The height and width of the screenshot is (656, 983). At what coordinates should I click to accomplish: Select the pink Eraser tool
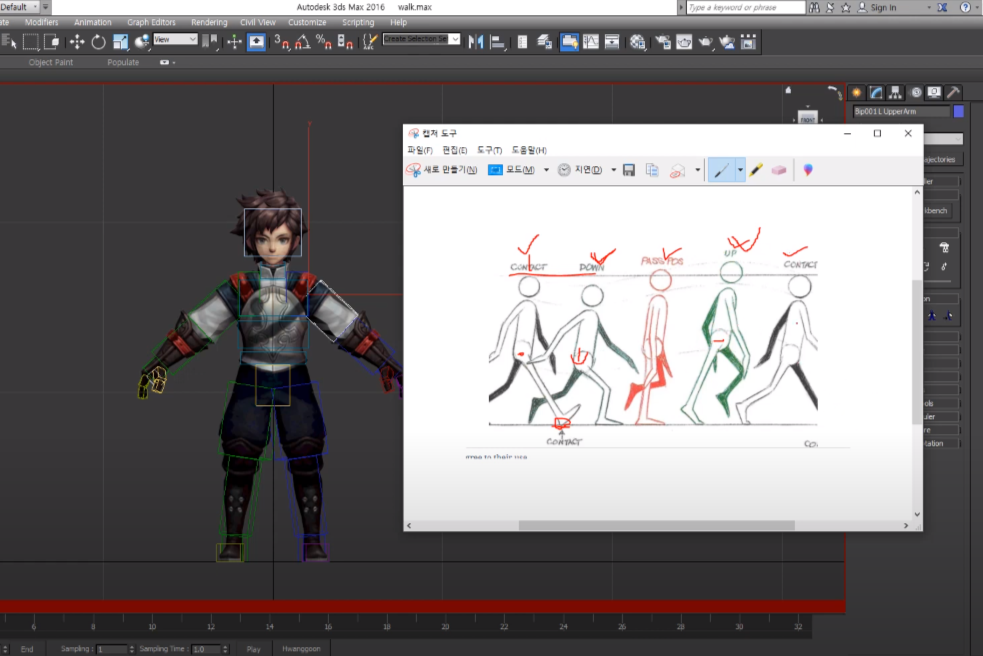[x=779, y=170]
